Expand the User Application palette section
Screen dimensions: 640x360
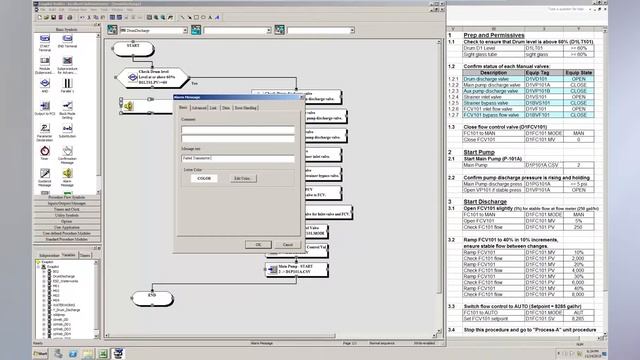pyautogui.click(x=67, y=227)
